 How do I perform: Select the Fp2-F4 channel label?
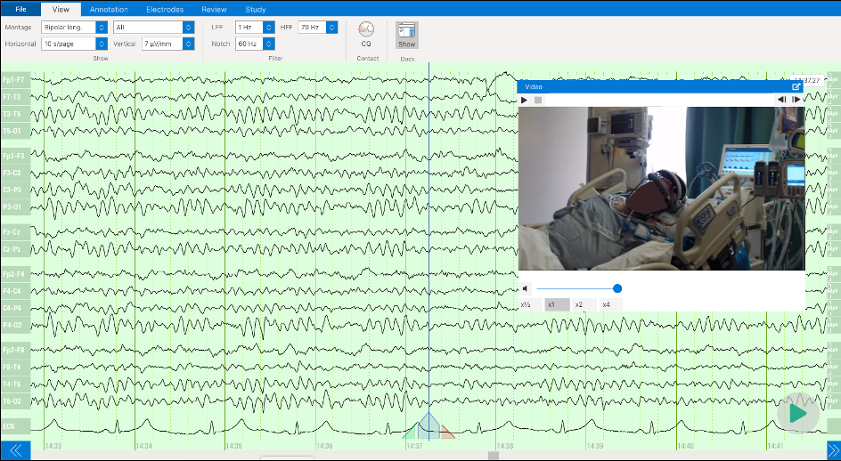click(x=16, y=274)
